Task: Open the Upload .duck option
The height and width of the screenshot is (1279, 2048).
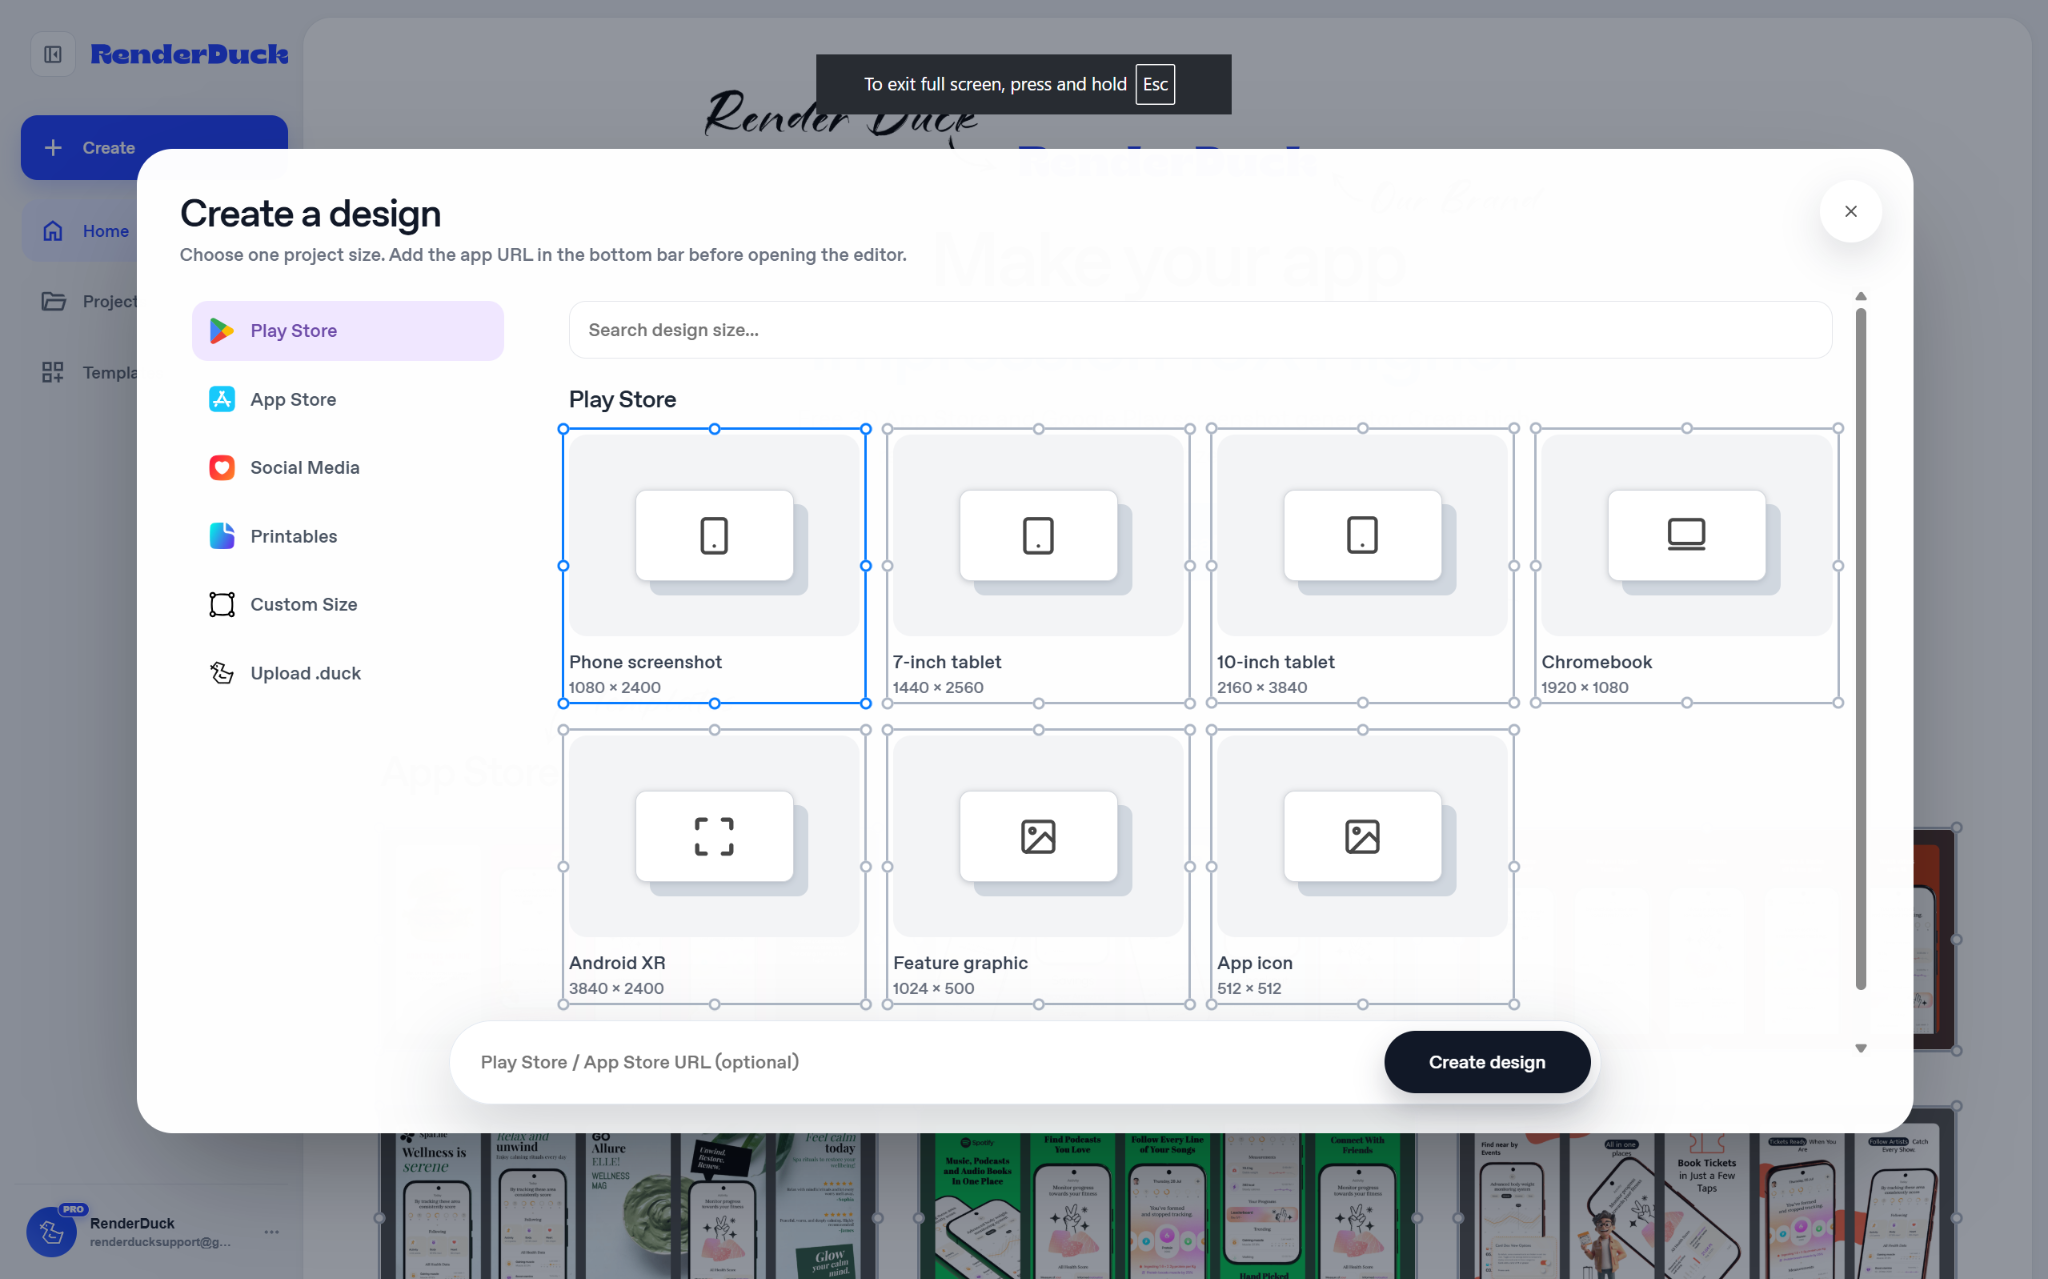Action: click(x=347, y=673)
